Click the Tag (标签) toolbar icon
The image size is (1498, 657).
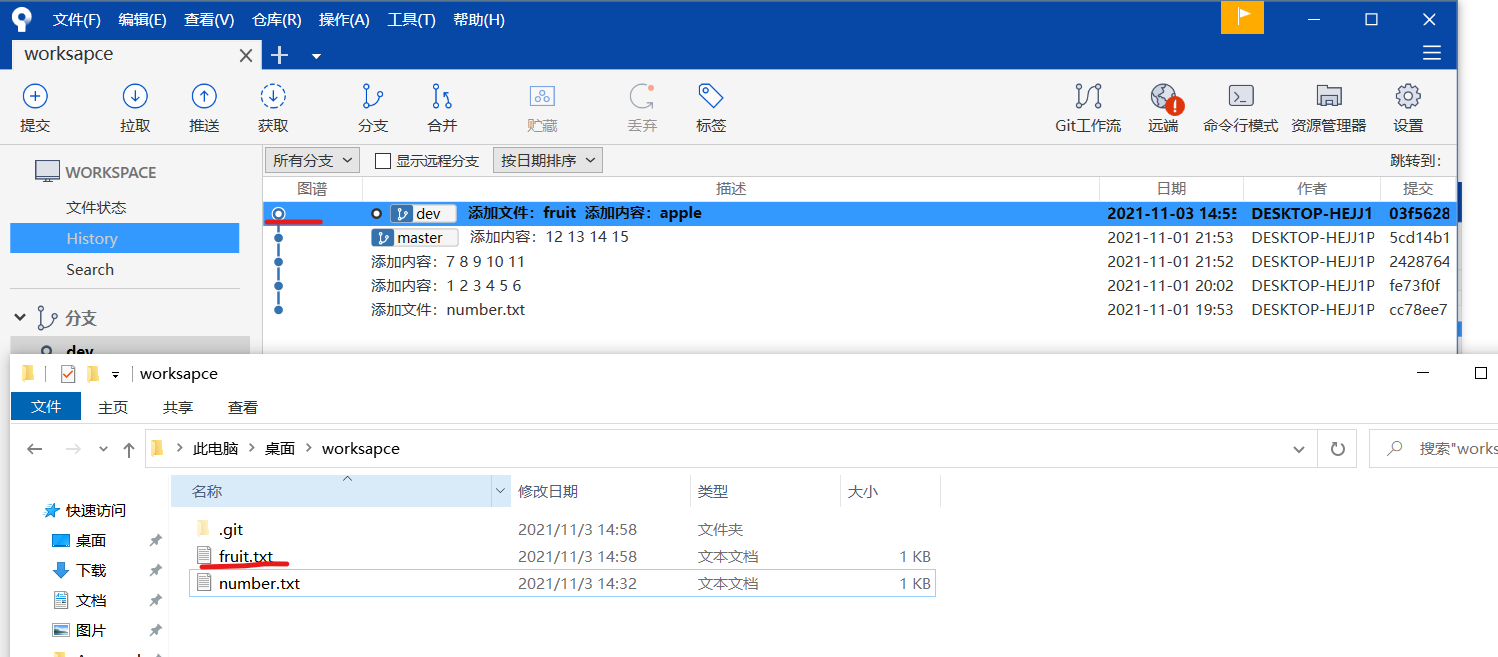click(711, 96)
